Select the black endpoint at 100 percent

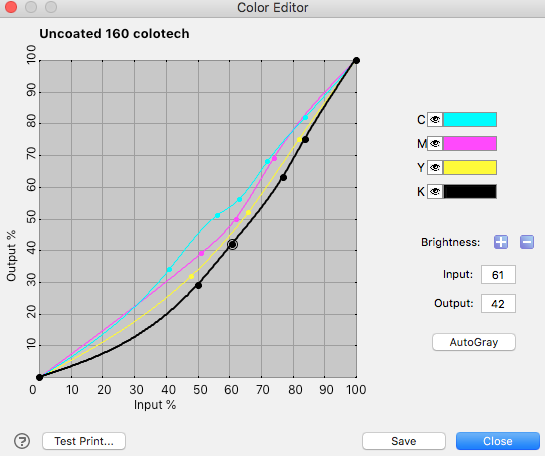click(x=356, y=60)
